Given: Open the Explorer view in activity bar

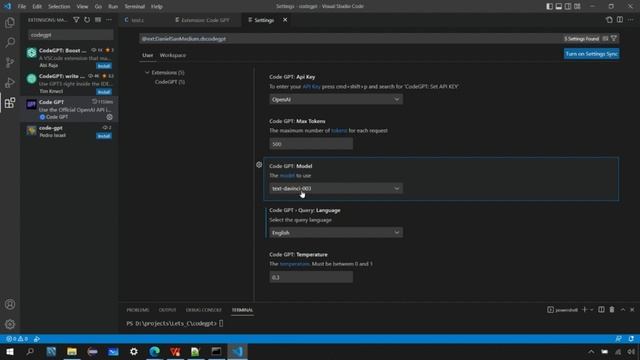Looking at the screenshot, I should click(10, 22).
